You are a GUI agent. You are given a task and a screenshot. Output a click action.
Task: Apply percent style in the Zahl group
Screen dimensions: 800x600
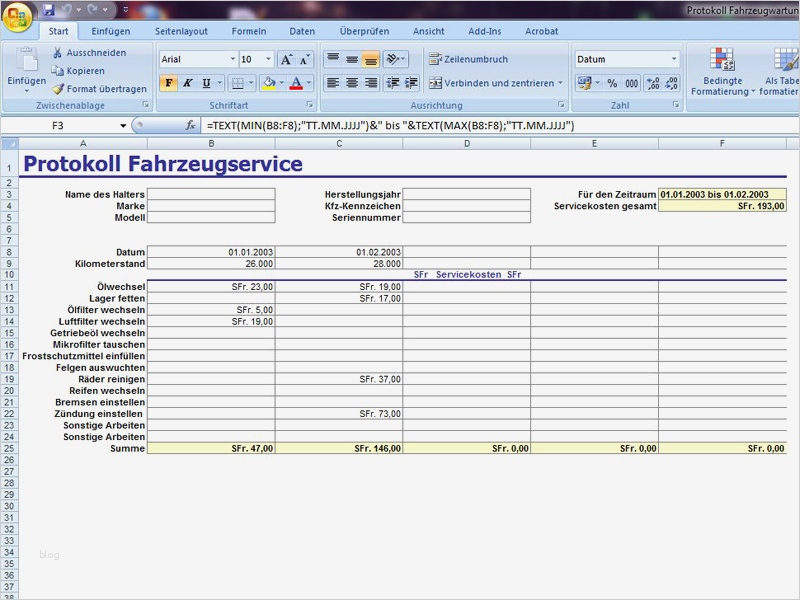click(611, 84)
